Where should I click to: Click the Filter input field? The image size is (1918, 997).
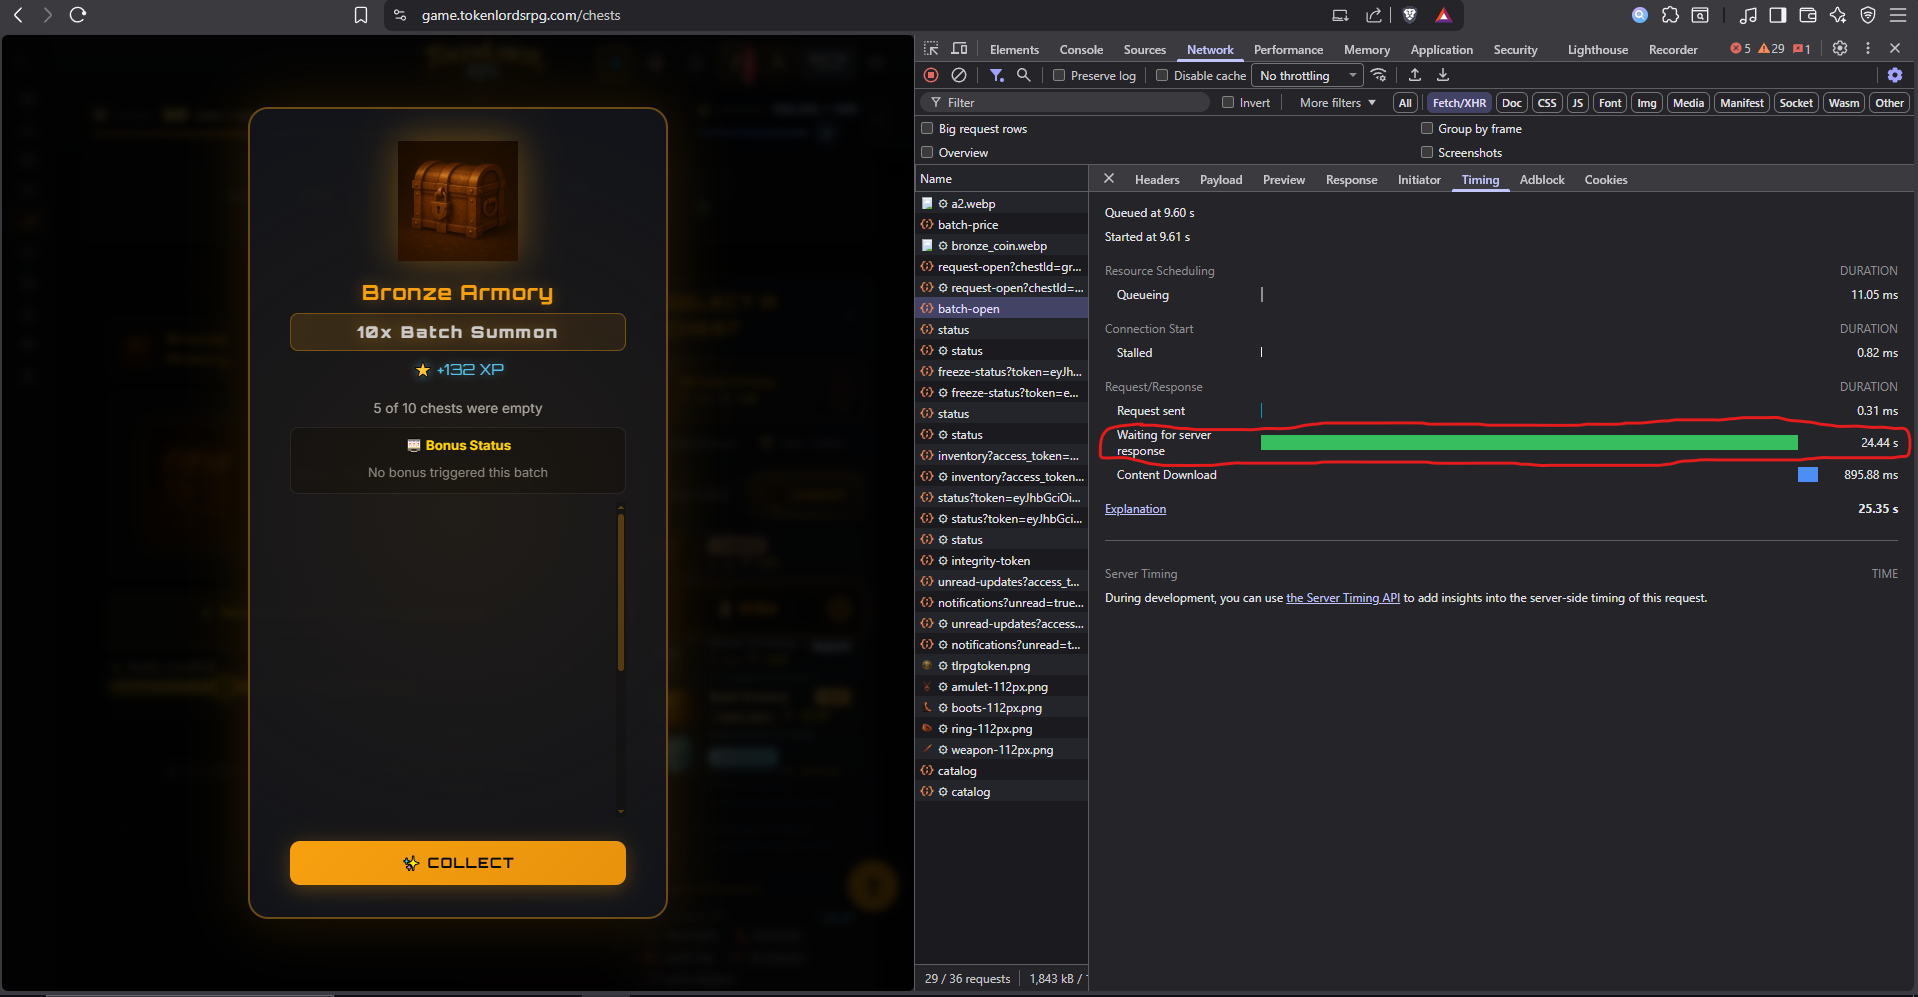[x=1065, y=102]
